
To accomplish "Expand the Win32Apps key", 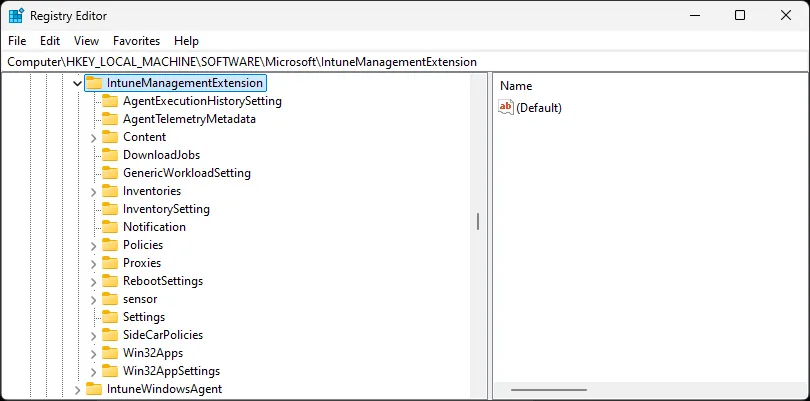I will (x=94, y=353).
